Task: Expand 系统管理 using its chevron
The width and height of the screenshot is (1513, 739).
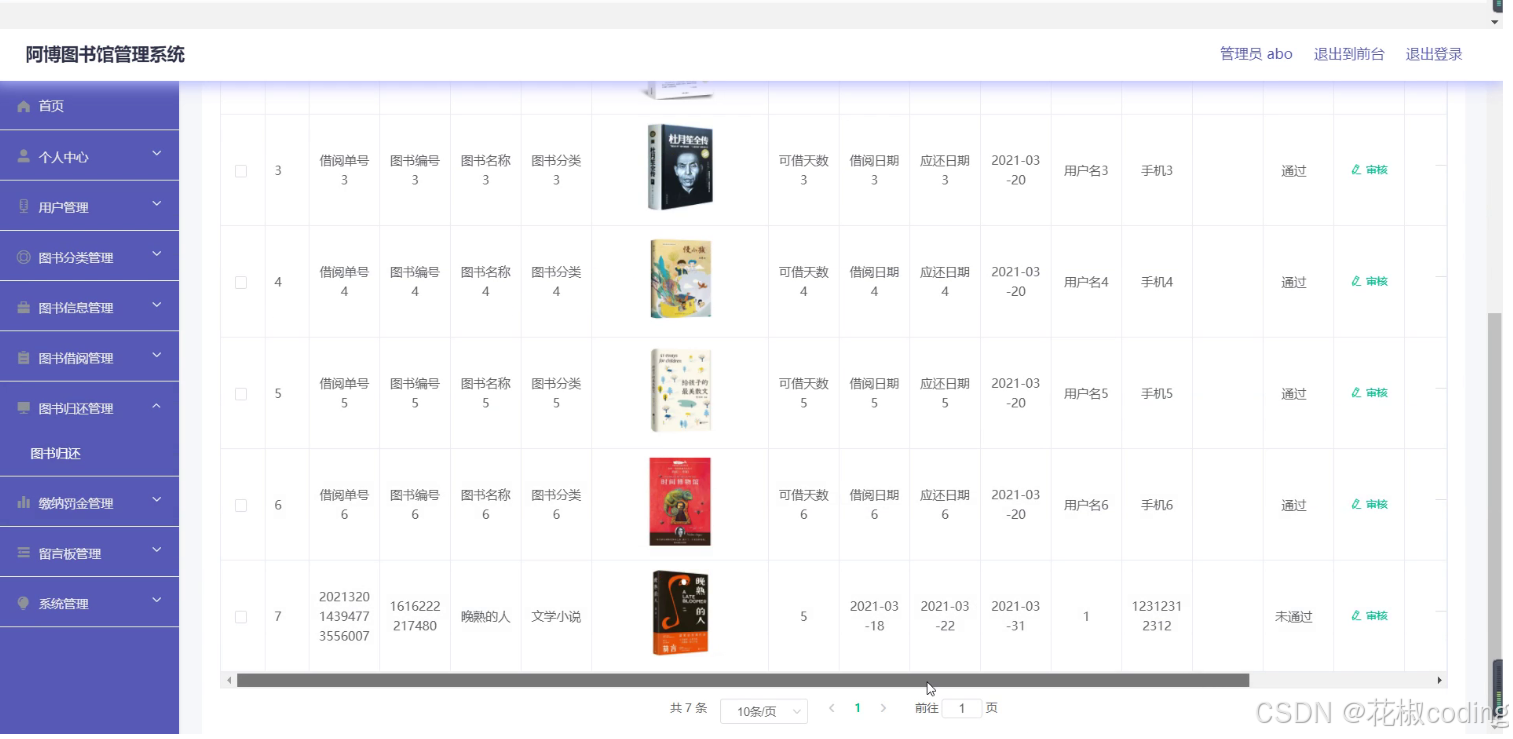Action: coord(157,600)
